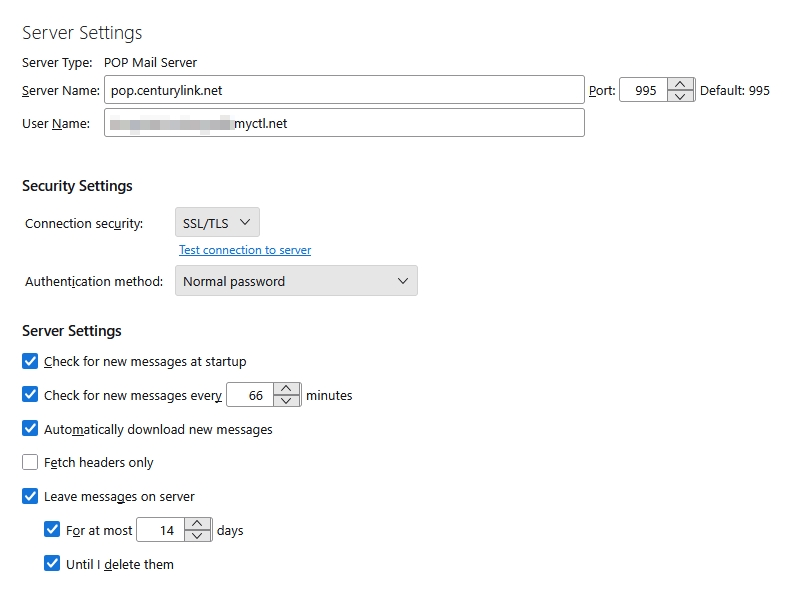This screenshot has height=594, width=798.
Task: Click the Server Name text field
Action: [343, 90]
